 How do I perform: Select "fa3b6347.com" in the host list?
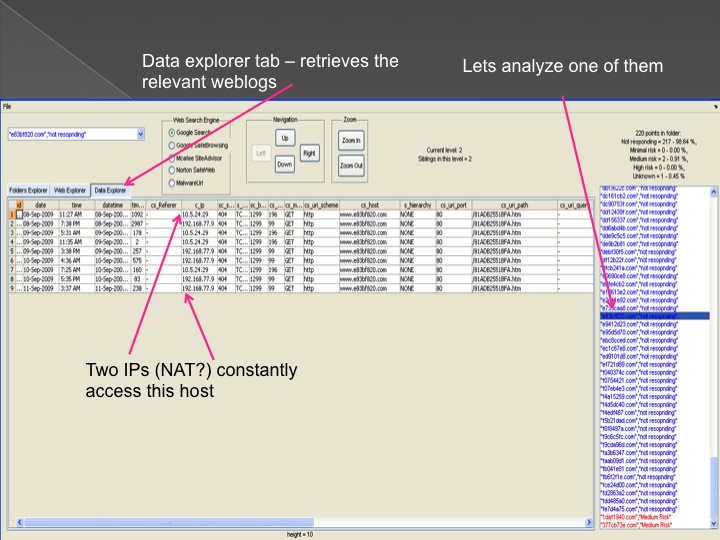click(x=639, y=453)
